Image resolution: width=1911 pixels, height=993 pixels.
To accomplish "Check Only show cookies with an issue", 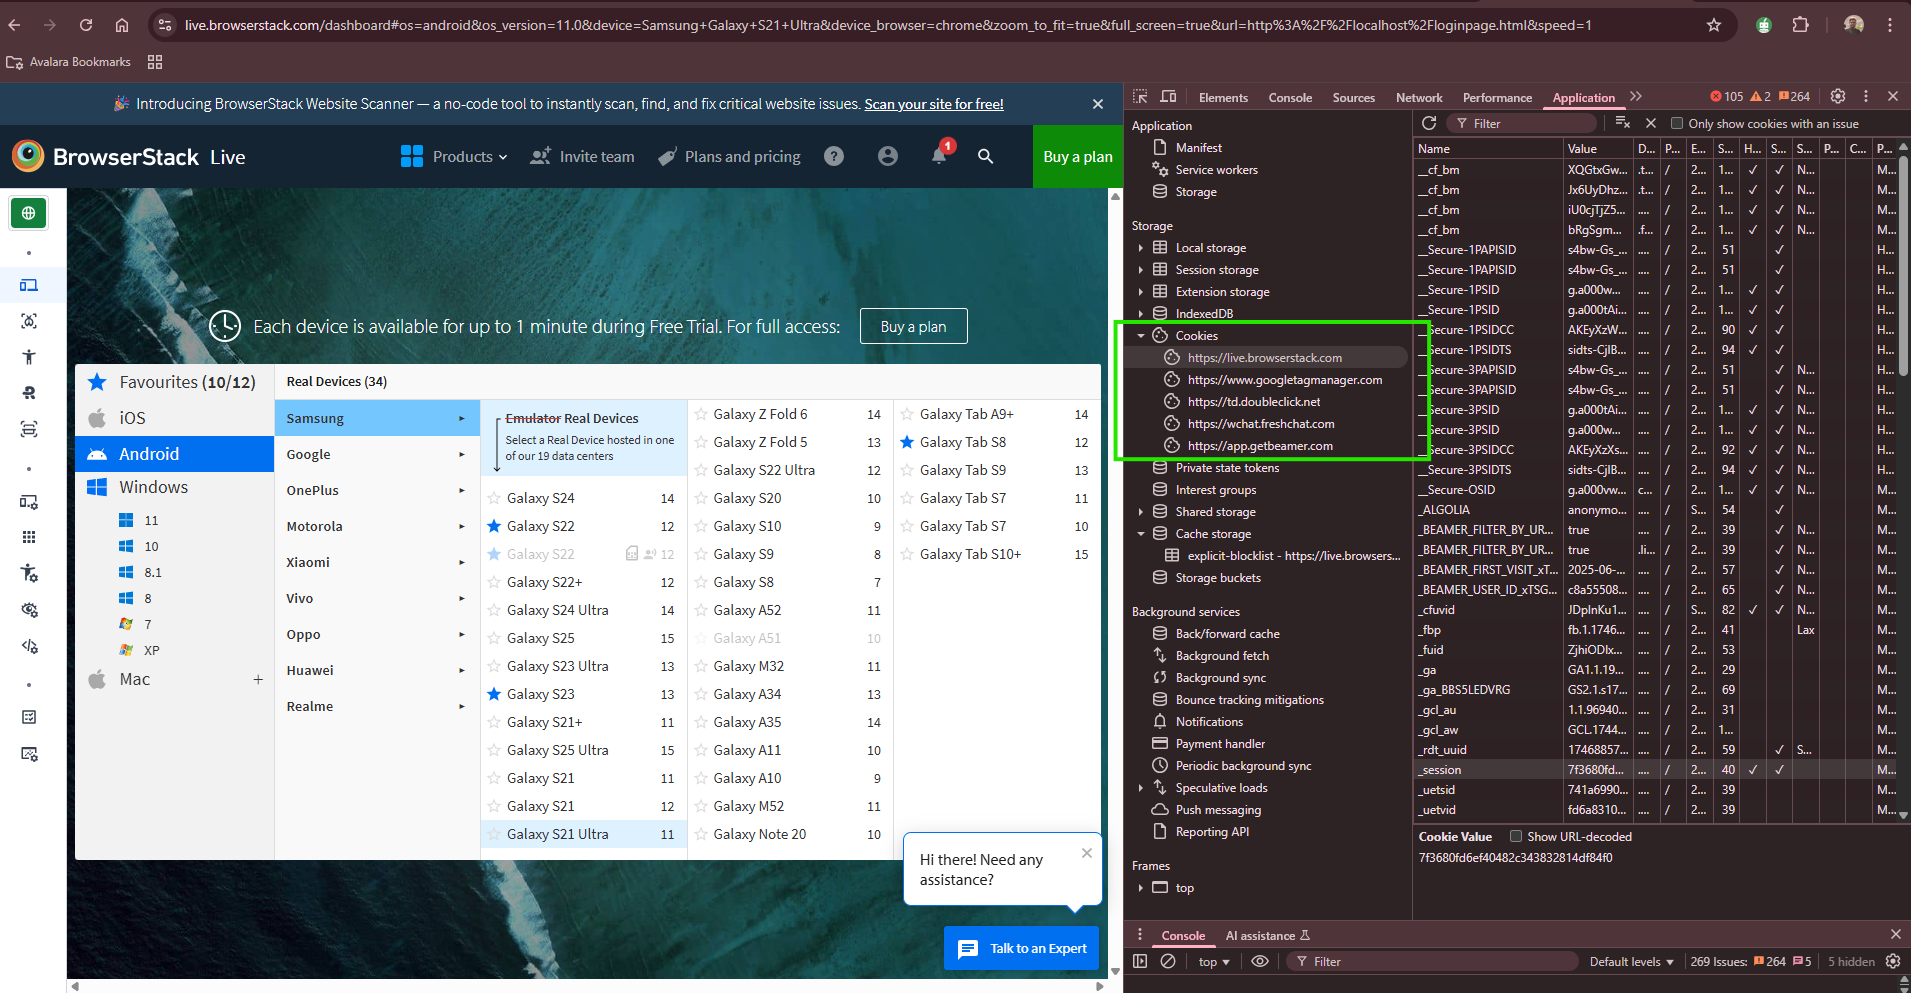I will pos(1677,124).
